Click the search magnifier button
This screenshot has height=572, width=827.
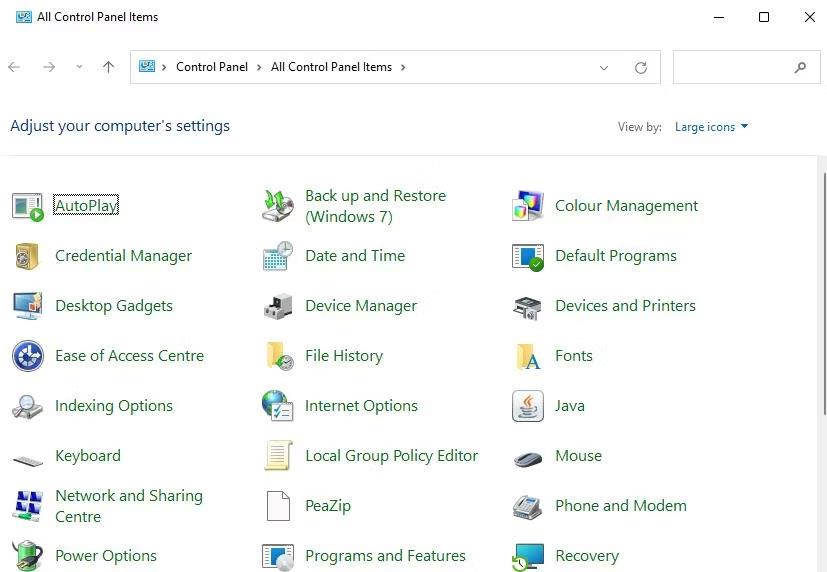[800, 67]
